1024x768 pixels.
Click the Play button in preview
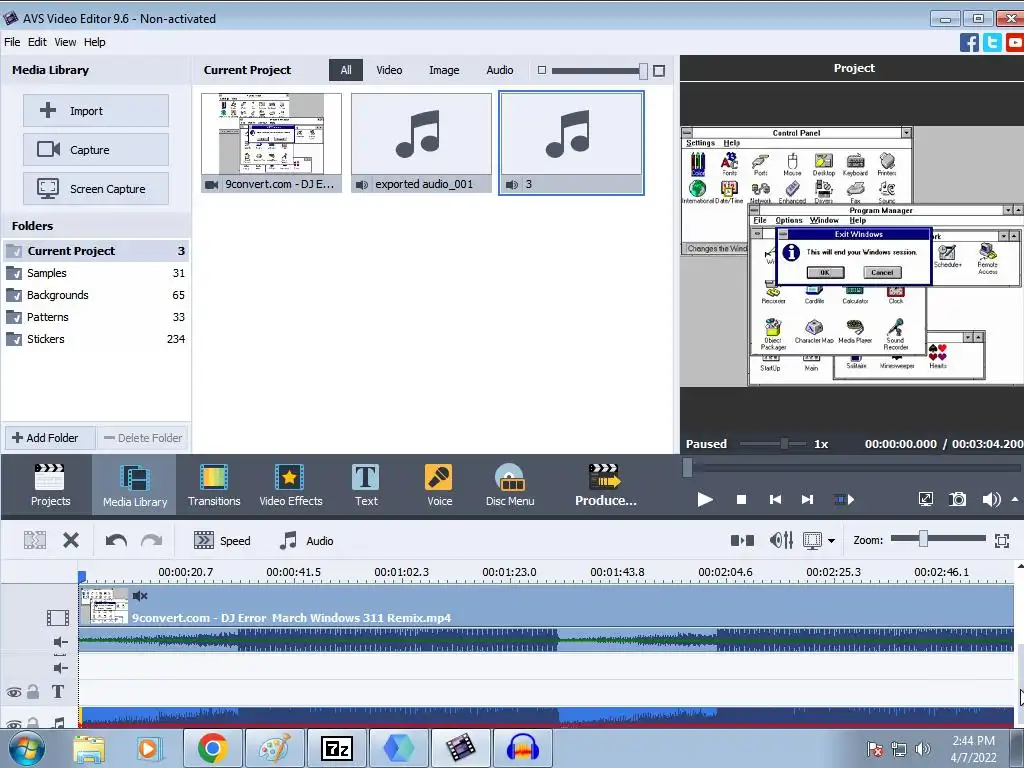pyautogui.click(x=705, y=500)
